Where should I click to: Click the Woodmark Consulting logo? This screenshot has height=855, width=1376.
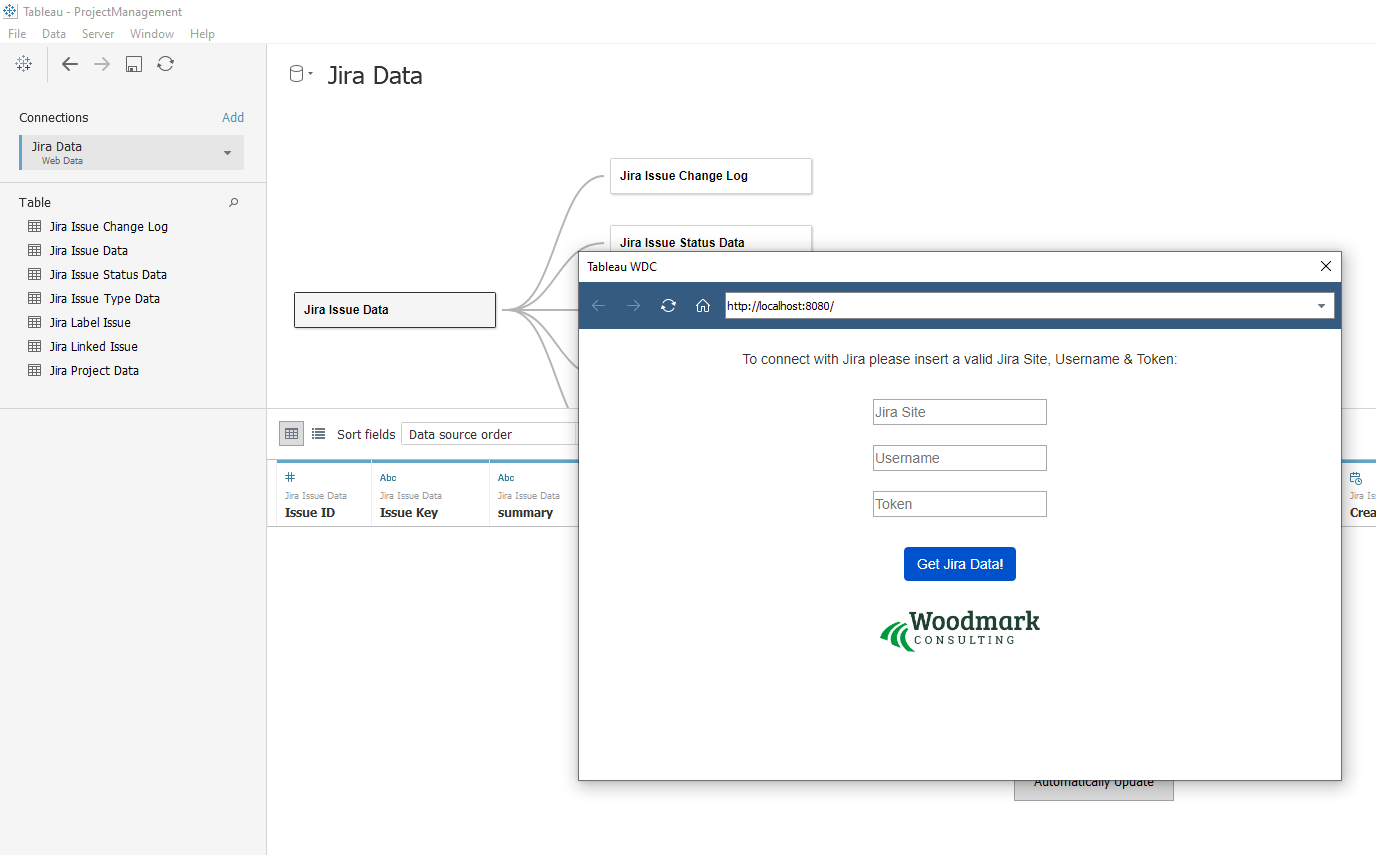point(959,630)
